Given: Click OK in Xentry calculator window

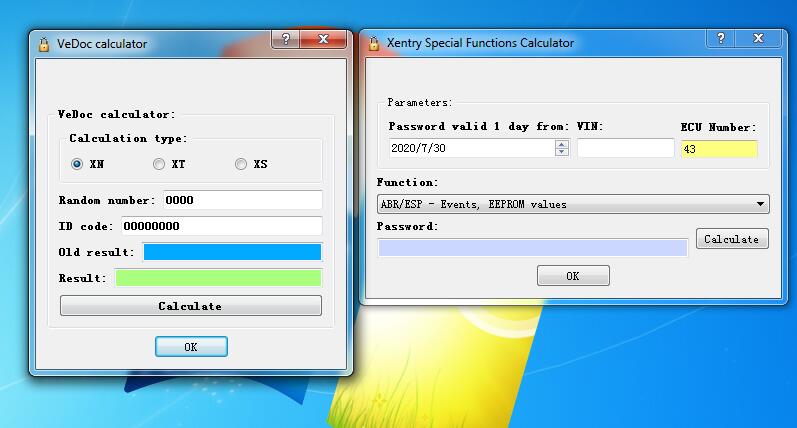Looking at the screenshot, I should coord(573,276).
